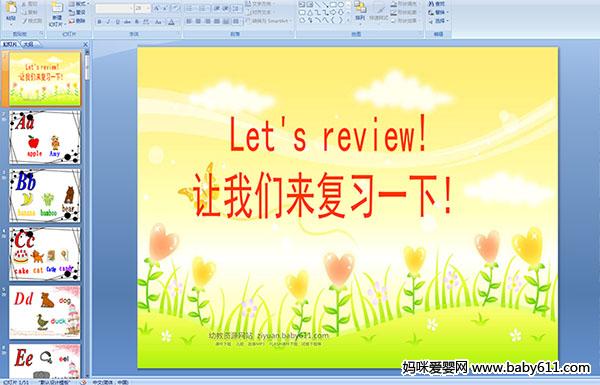Click the Change Case Aa icon

tap(158, 22)
